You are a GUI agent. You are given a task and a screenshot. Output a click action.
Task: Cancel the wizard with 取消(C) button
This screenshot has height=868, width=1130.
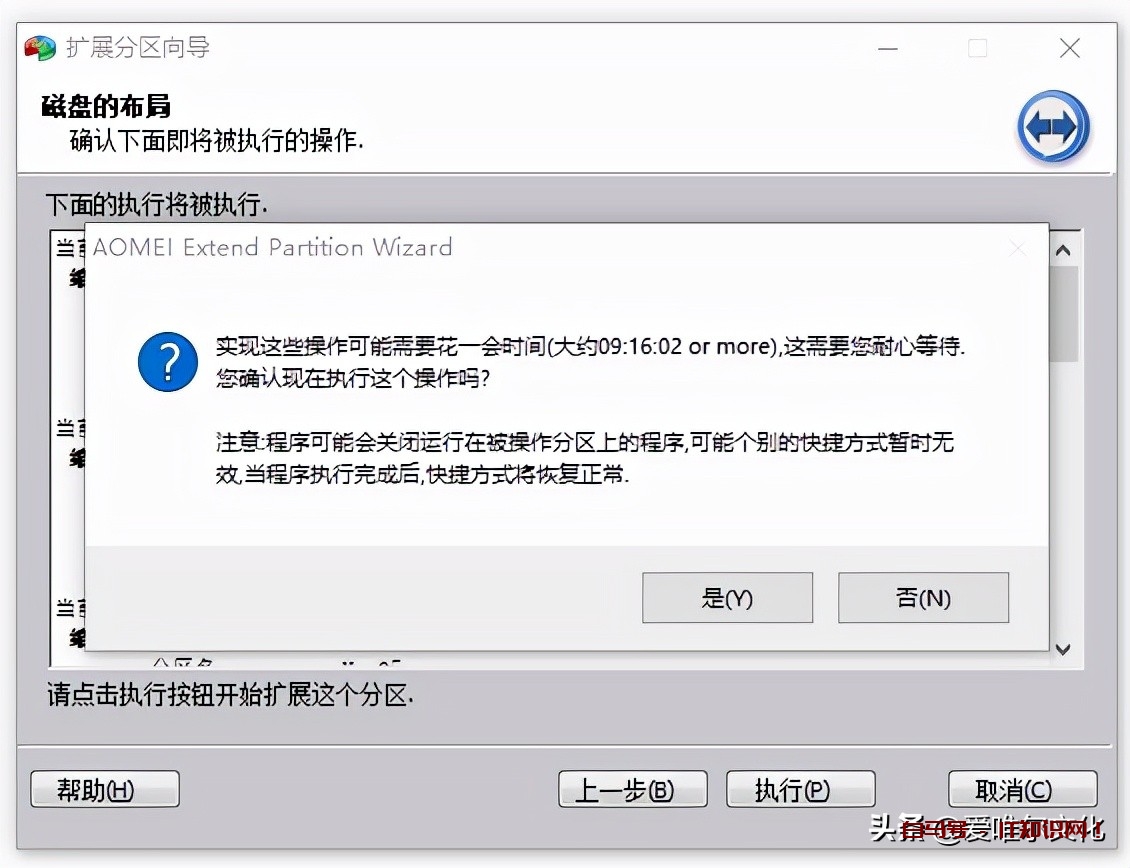(1023, 789)
